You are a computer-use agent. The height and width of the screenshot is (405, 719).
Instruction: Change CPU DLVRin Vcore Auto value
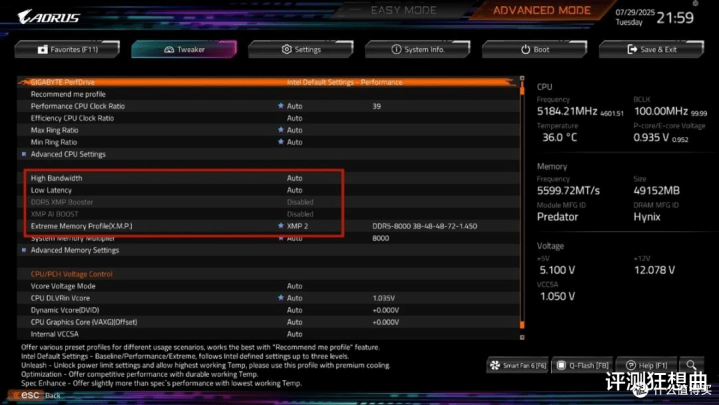[x=294, y=298]
